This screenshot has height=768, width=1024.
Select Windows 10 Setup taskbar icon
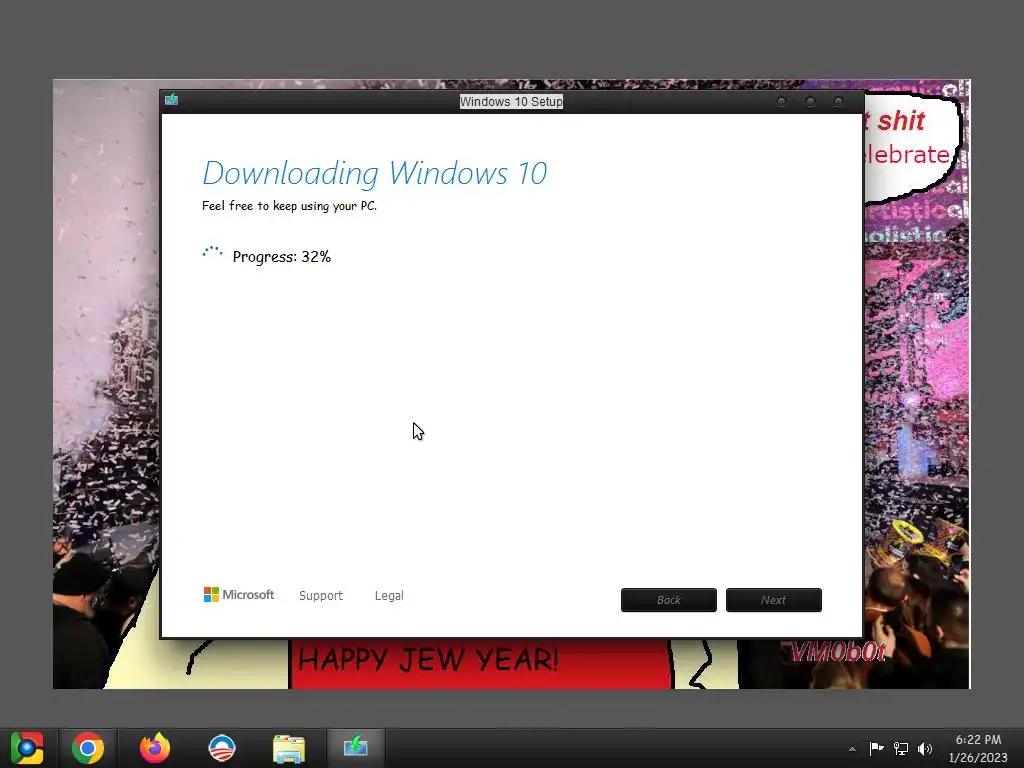coord(355,746)
